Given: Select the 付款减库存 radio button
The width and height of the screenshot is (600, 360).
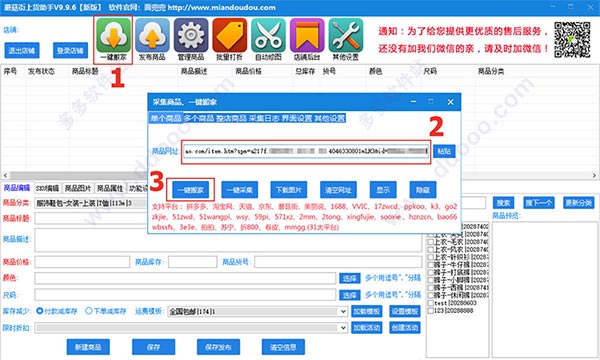Looking at the screenshot, I should click(x=39, y=311).
